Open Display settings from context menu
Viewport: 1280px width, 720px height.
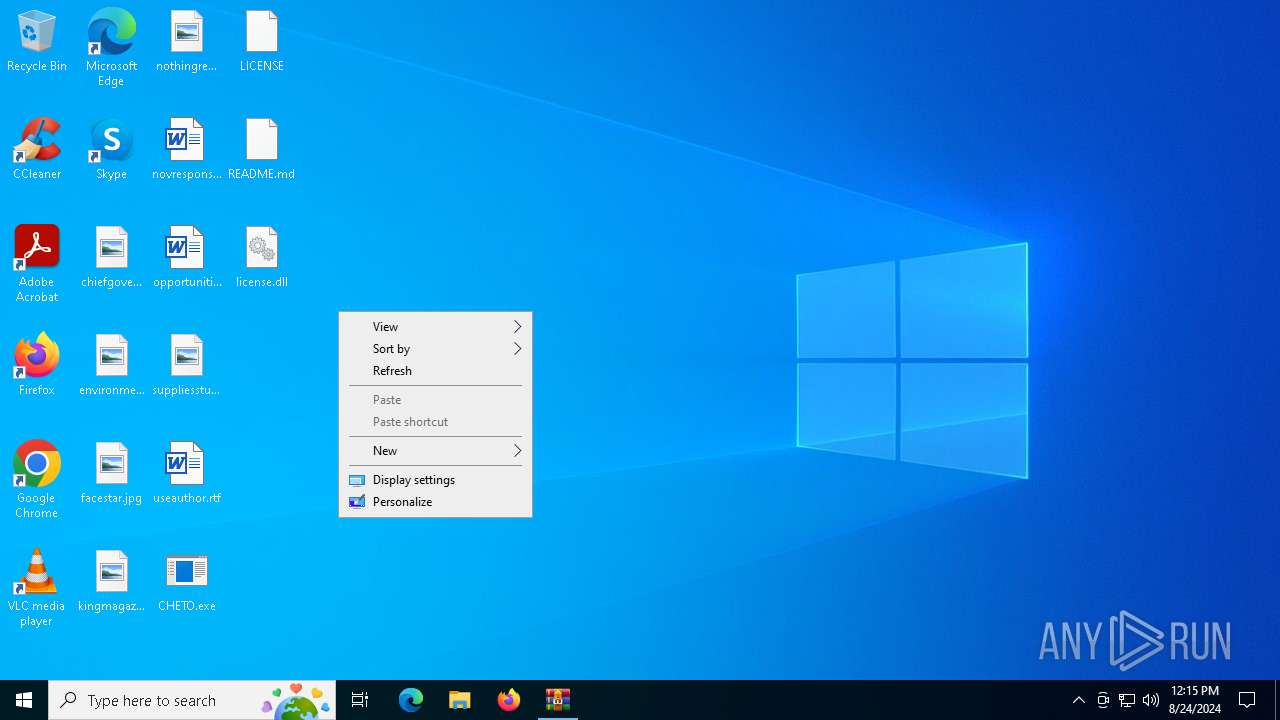[x=435, y=480]
